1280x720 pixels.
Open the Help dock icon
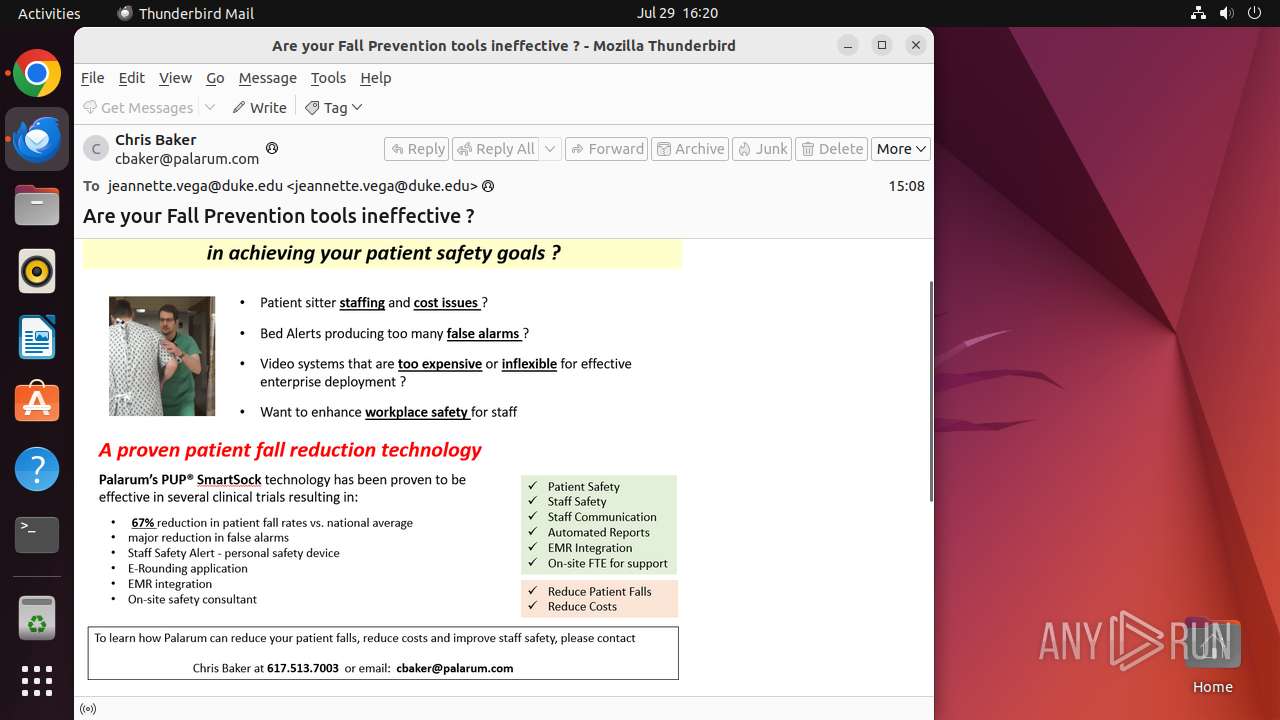pos(37,469)
